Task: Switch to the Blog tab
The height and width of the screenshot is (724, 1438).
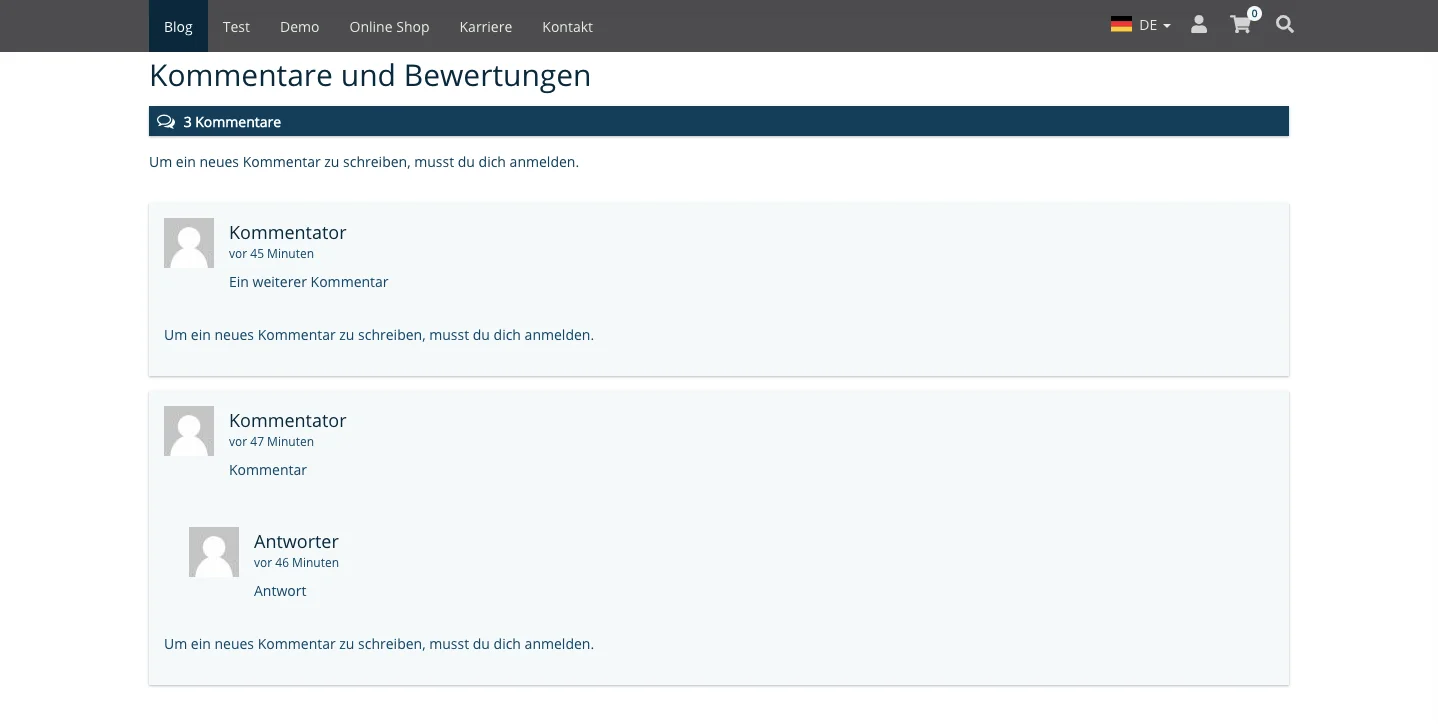Action: pos(178,27)
